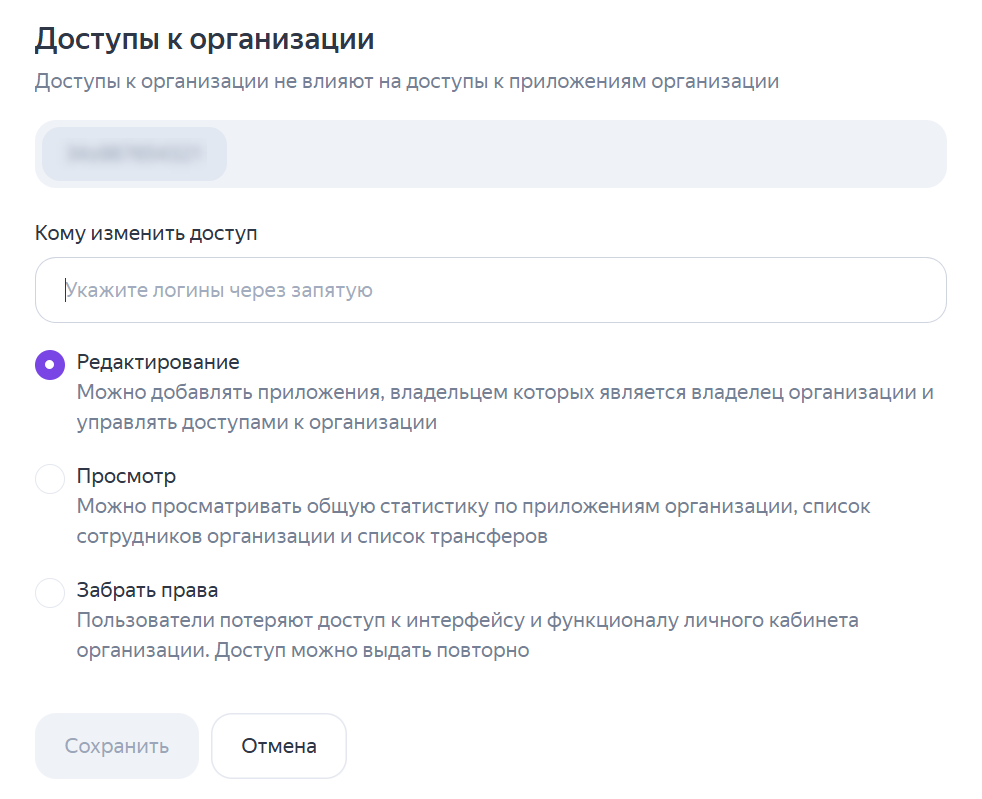This screenshot has height=799, width=982.
Task: Enable the Забрать права radio option
Action: (50, 593)
